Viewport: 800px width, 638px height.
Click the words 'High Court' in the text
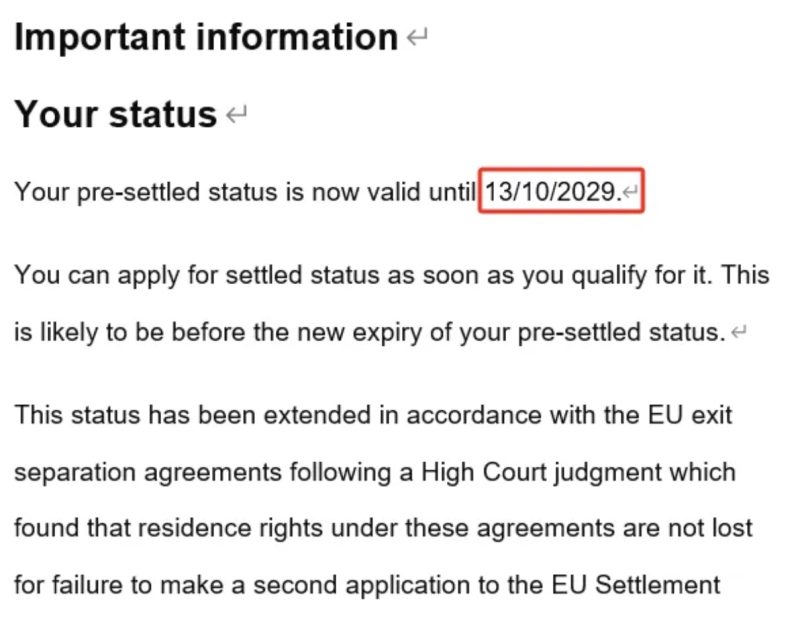484,472
